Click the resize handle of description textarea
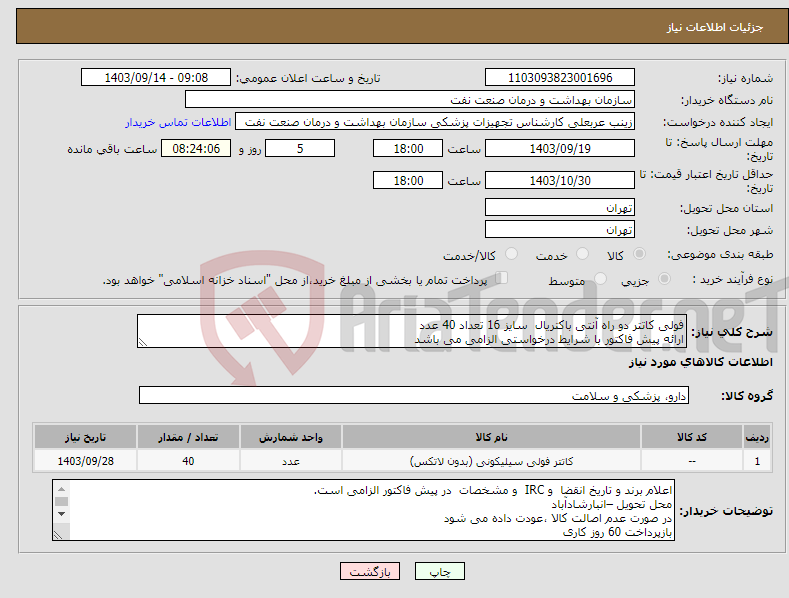Viewport: 789px width, 598px height. pos(143,342)
